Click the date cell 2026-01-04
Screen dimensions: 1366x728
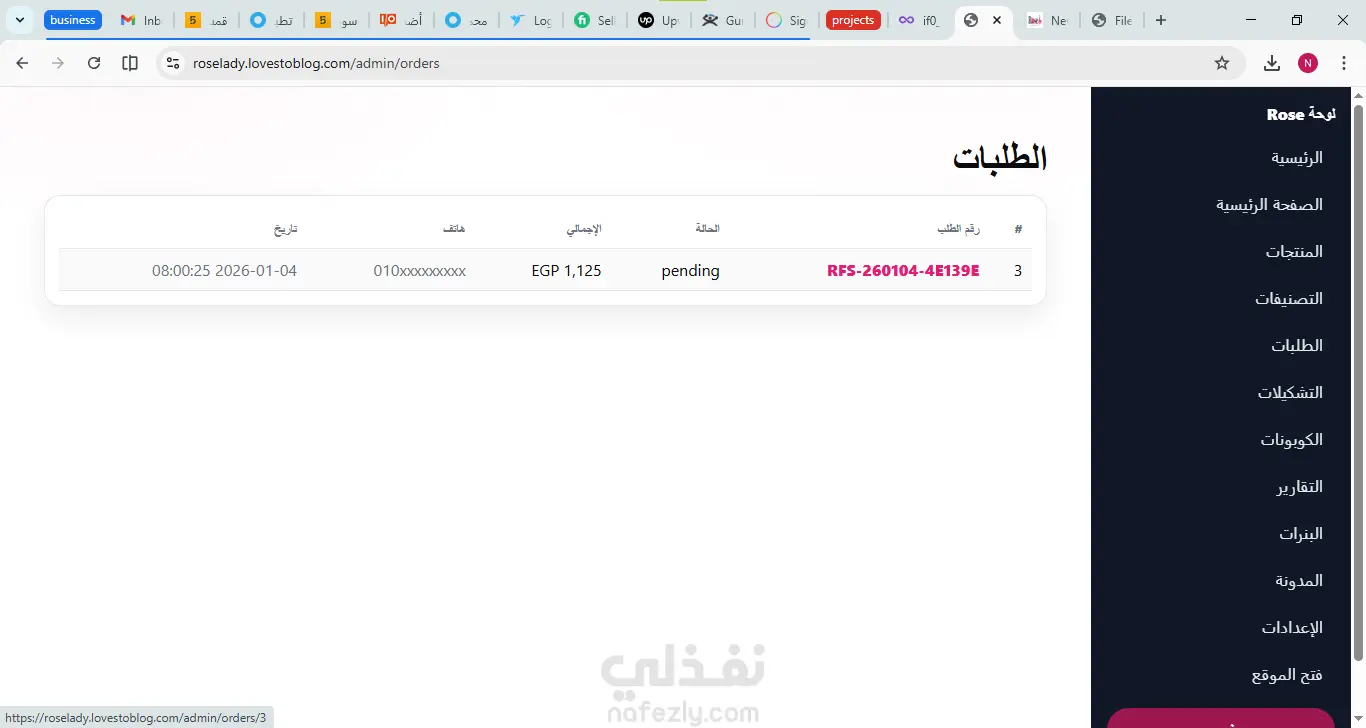click(x=225, y=271)
